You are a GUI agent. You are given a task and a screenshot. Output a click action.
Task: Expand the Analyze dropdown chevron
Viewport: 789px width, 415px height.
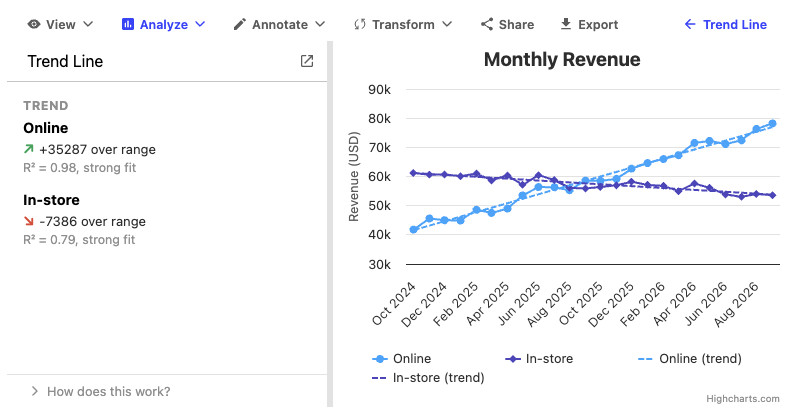[200, 24]
